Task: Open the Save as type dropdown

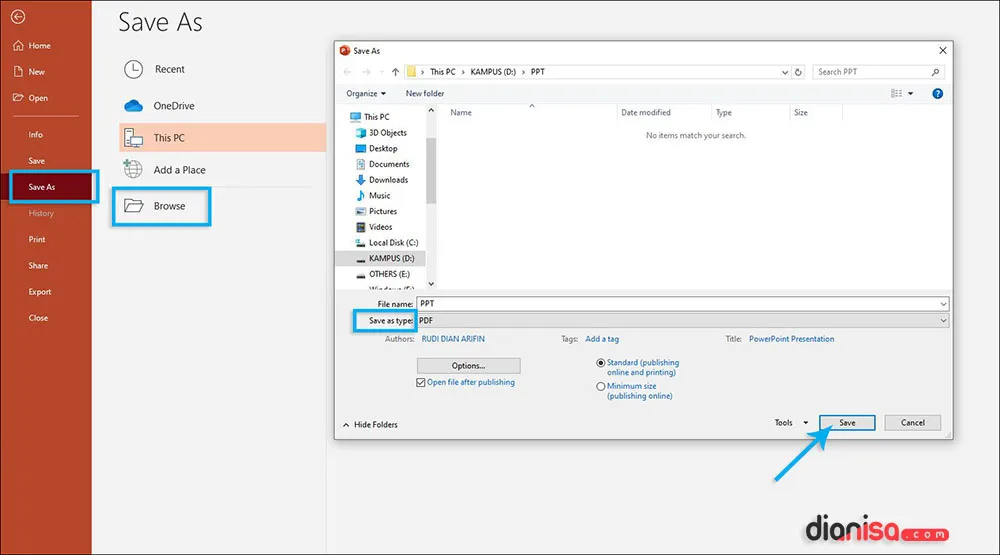Action: pos(682,320)
